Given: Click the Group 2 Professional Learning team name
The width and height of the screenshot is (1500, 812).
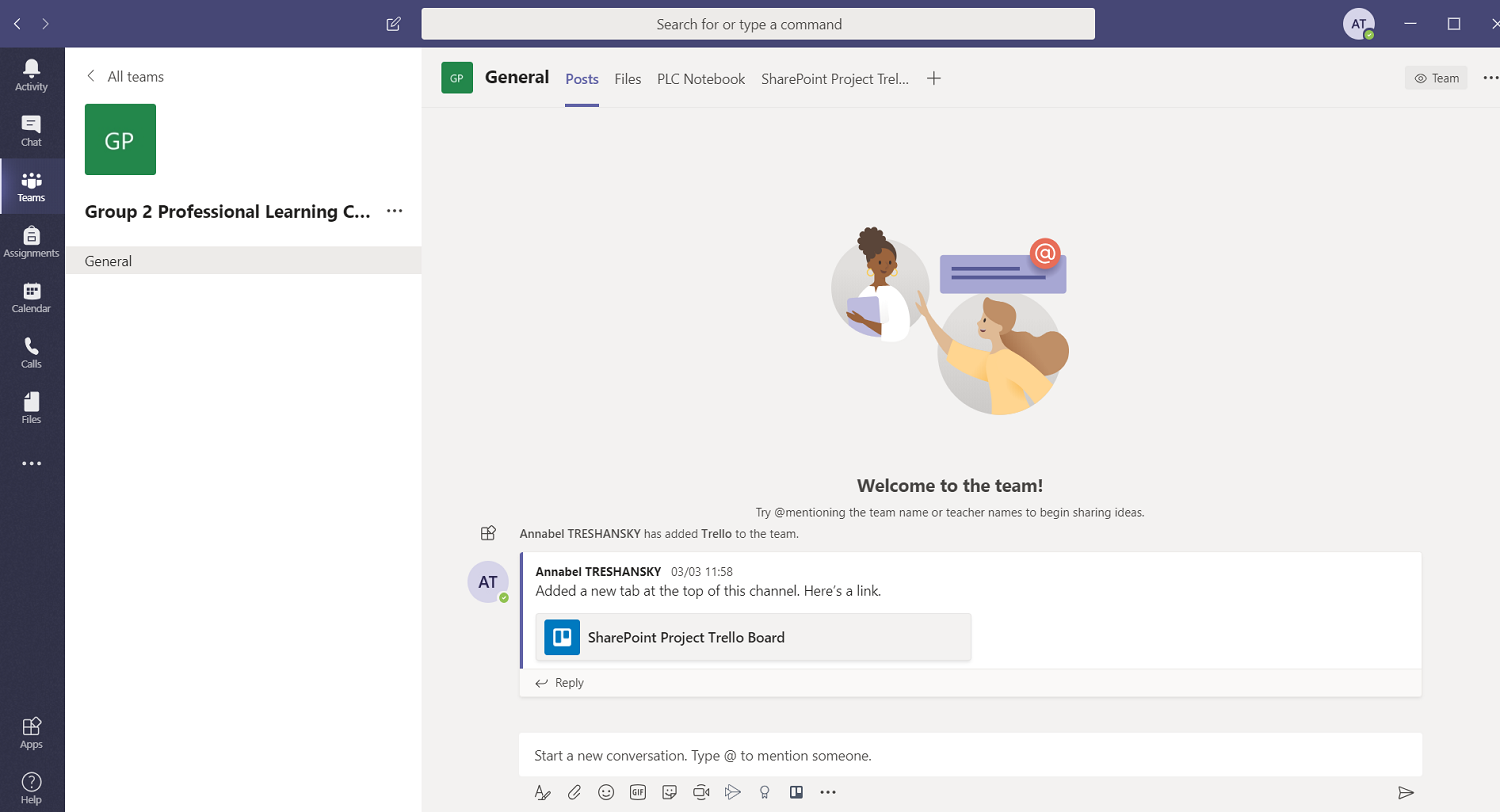Looking at the screenshot, I should (x=227, y=211).
